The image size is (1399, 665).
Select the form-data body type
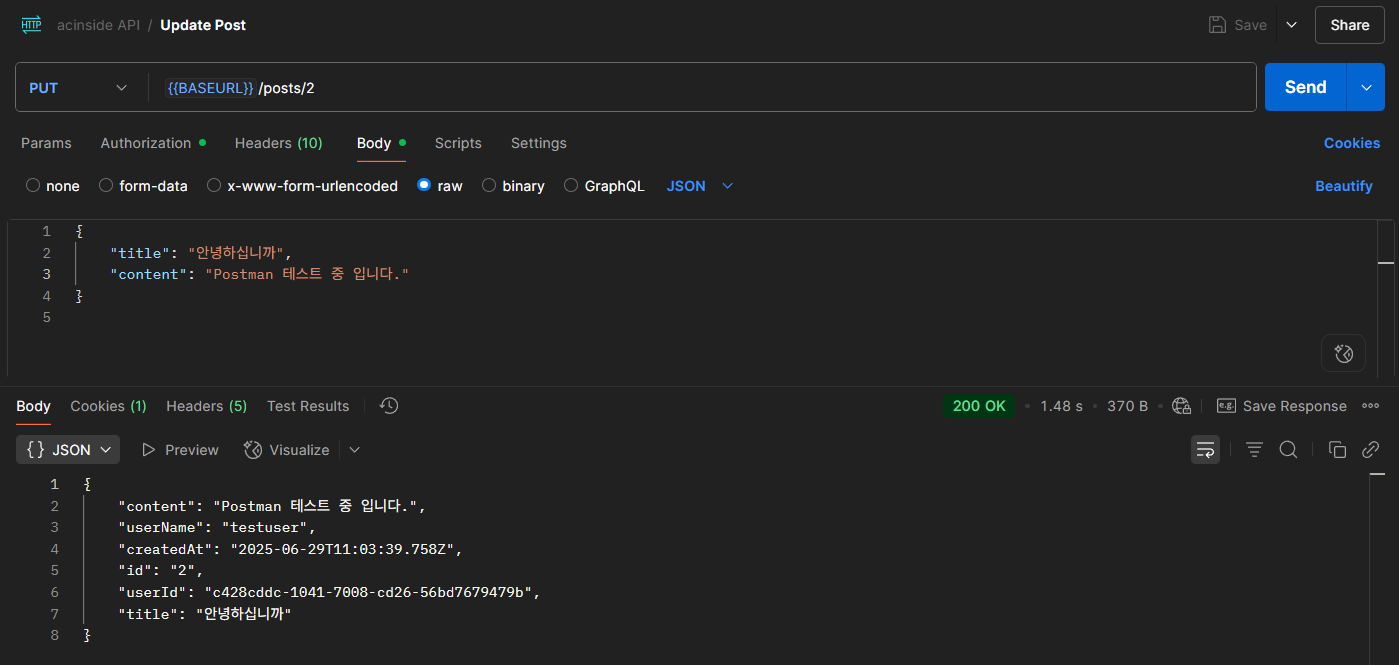point(105,186)
